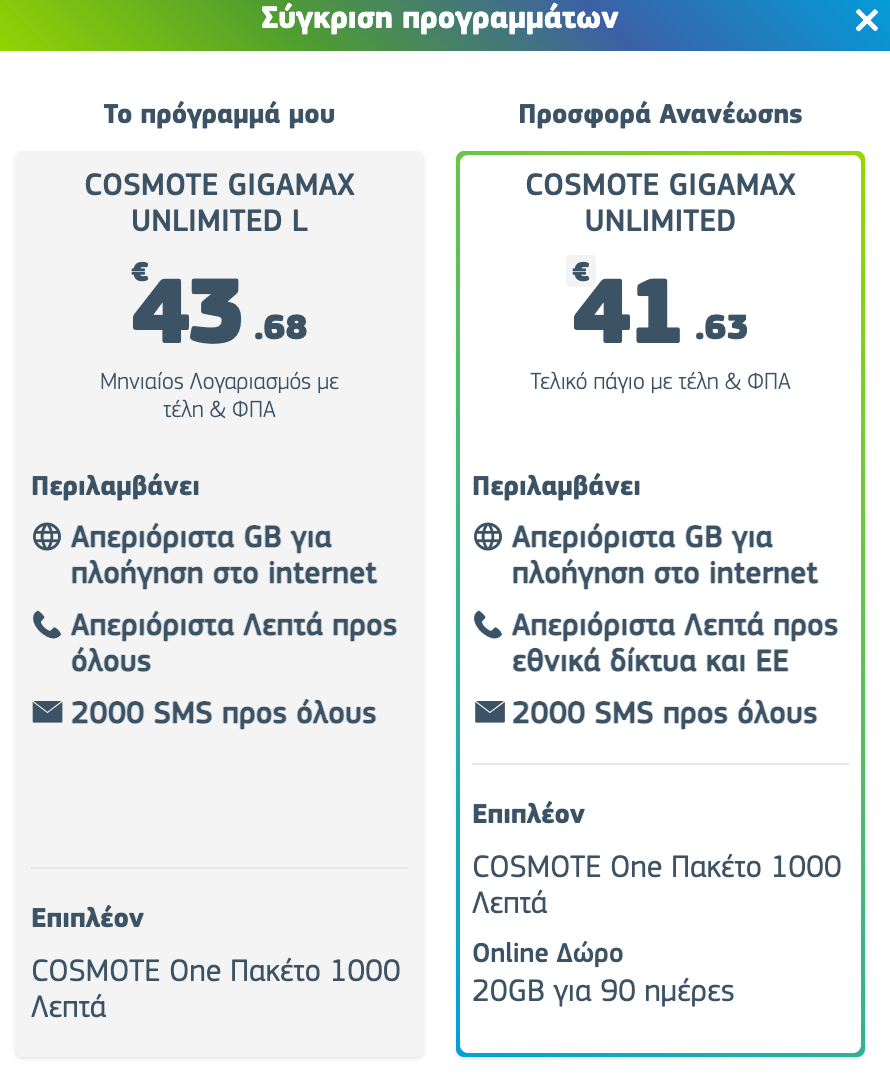This screenshot has height=1078, width=890.
Task: Click 'Σύγκριση προγραμμάτων' header title
Action: 440,19
